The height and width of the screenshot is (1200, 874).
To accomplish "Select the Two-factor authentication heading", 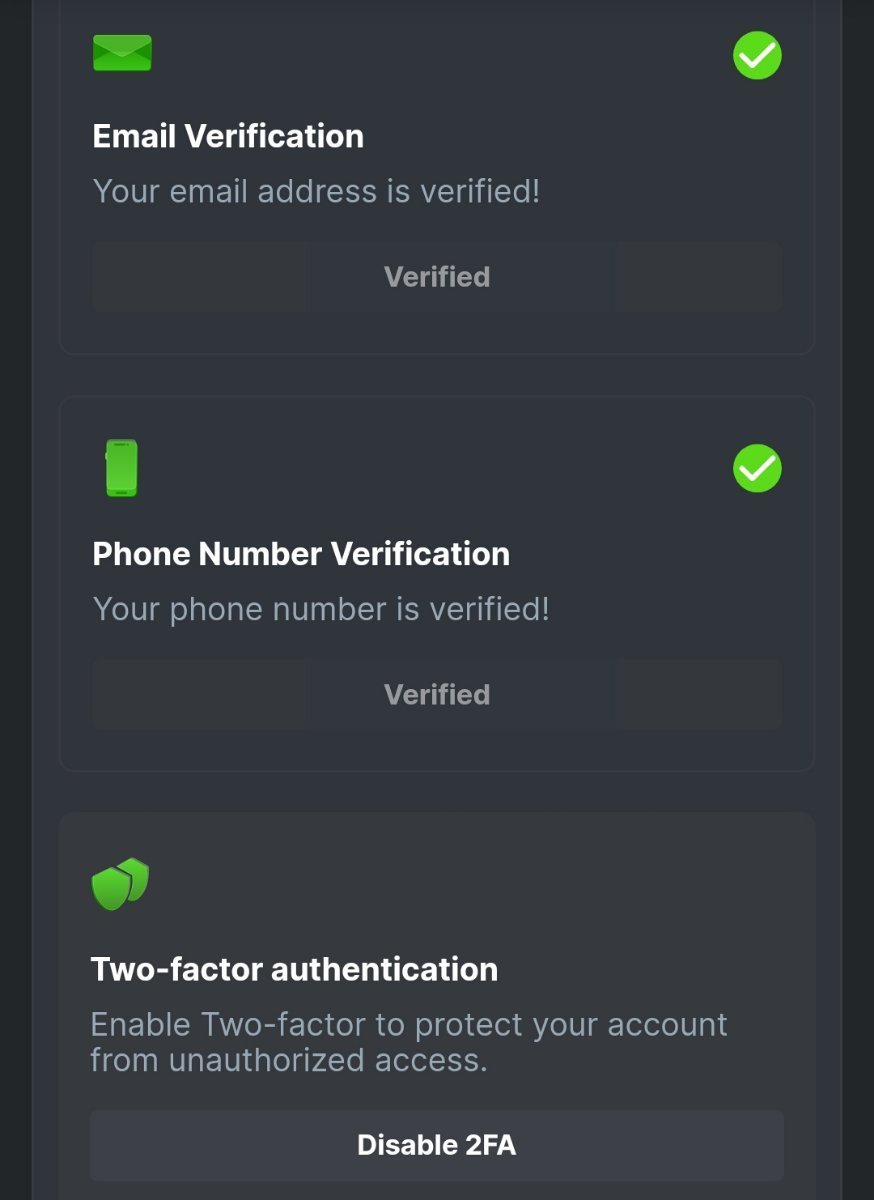I will [294, 969].
